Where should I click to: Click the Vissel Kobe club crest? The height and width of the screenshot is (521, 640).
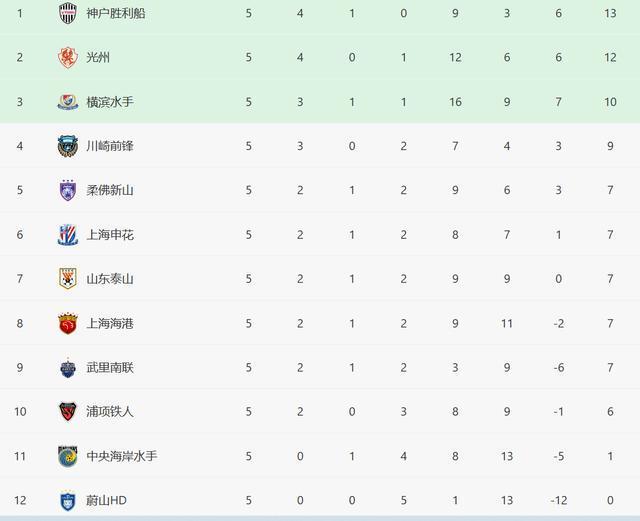click(x=68, y=13)
